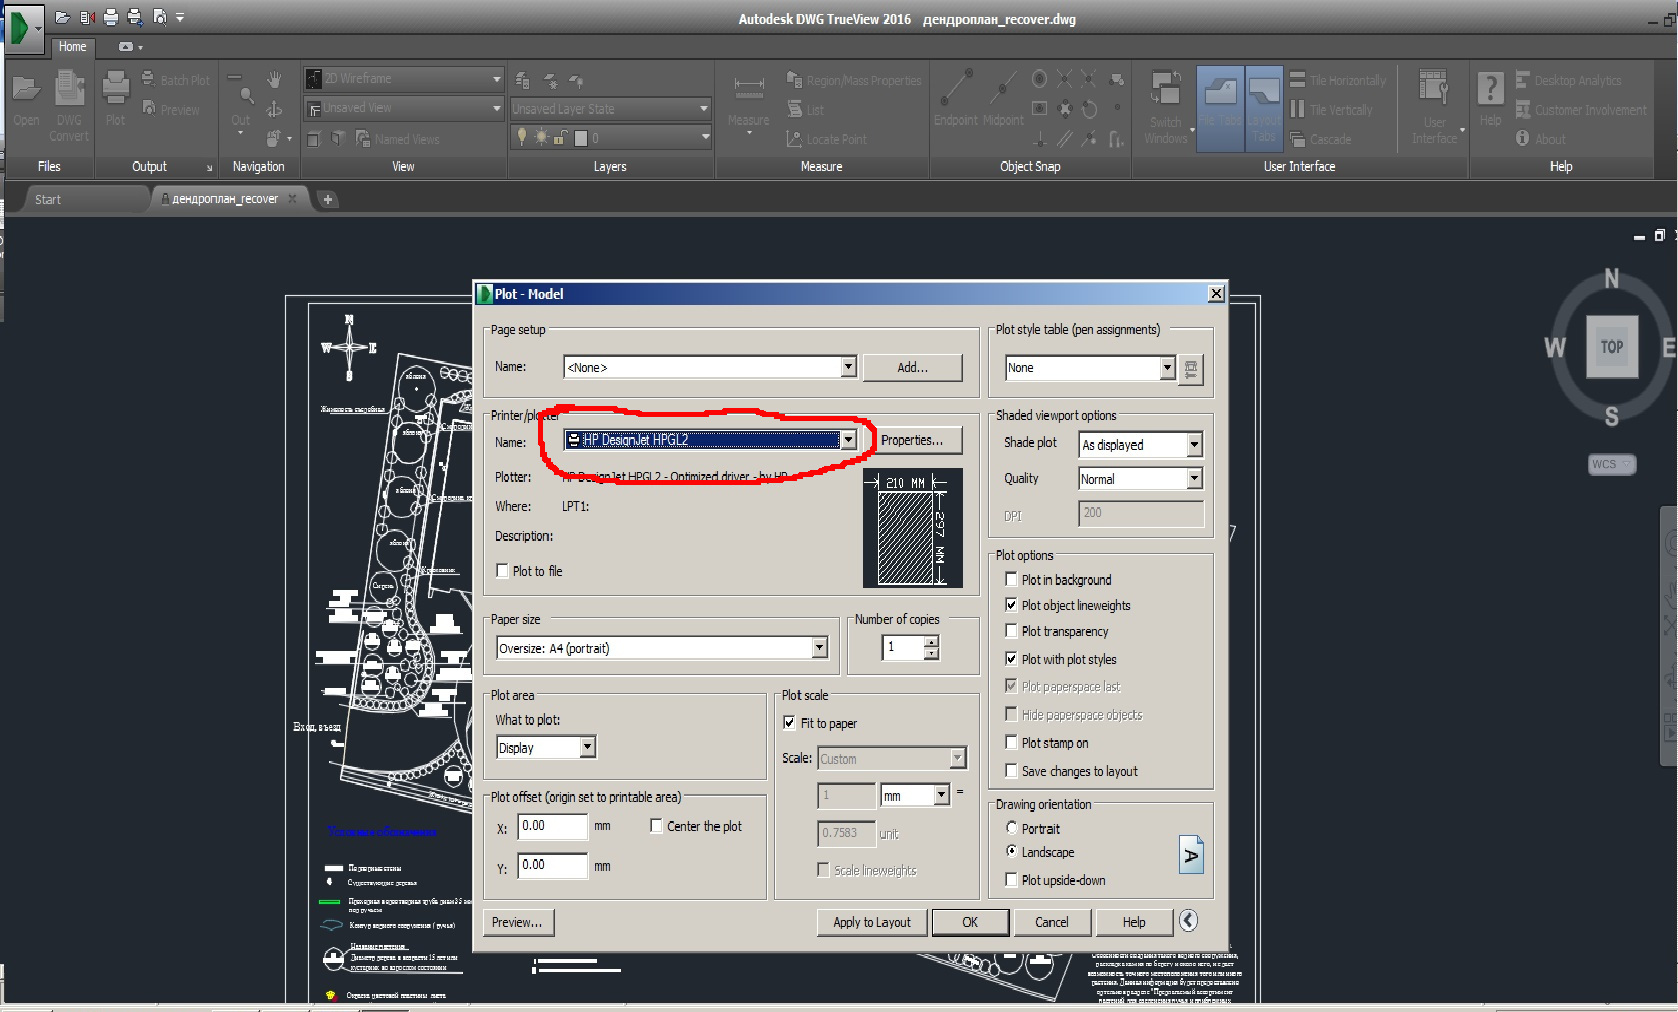Enable Plot to file checkbox
1678x1012 pixels.
tap(503, 571)
